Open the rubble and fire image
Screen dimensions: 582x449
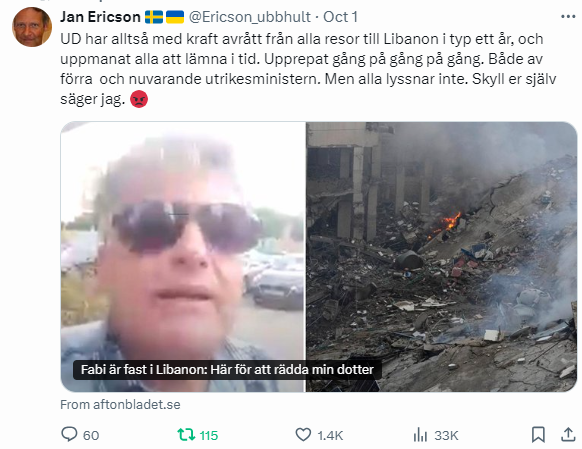click(x=441, y=256)
